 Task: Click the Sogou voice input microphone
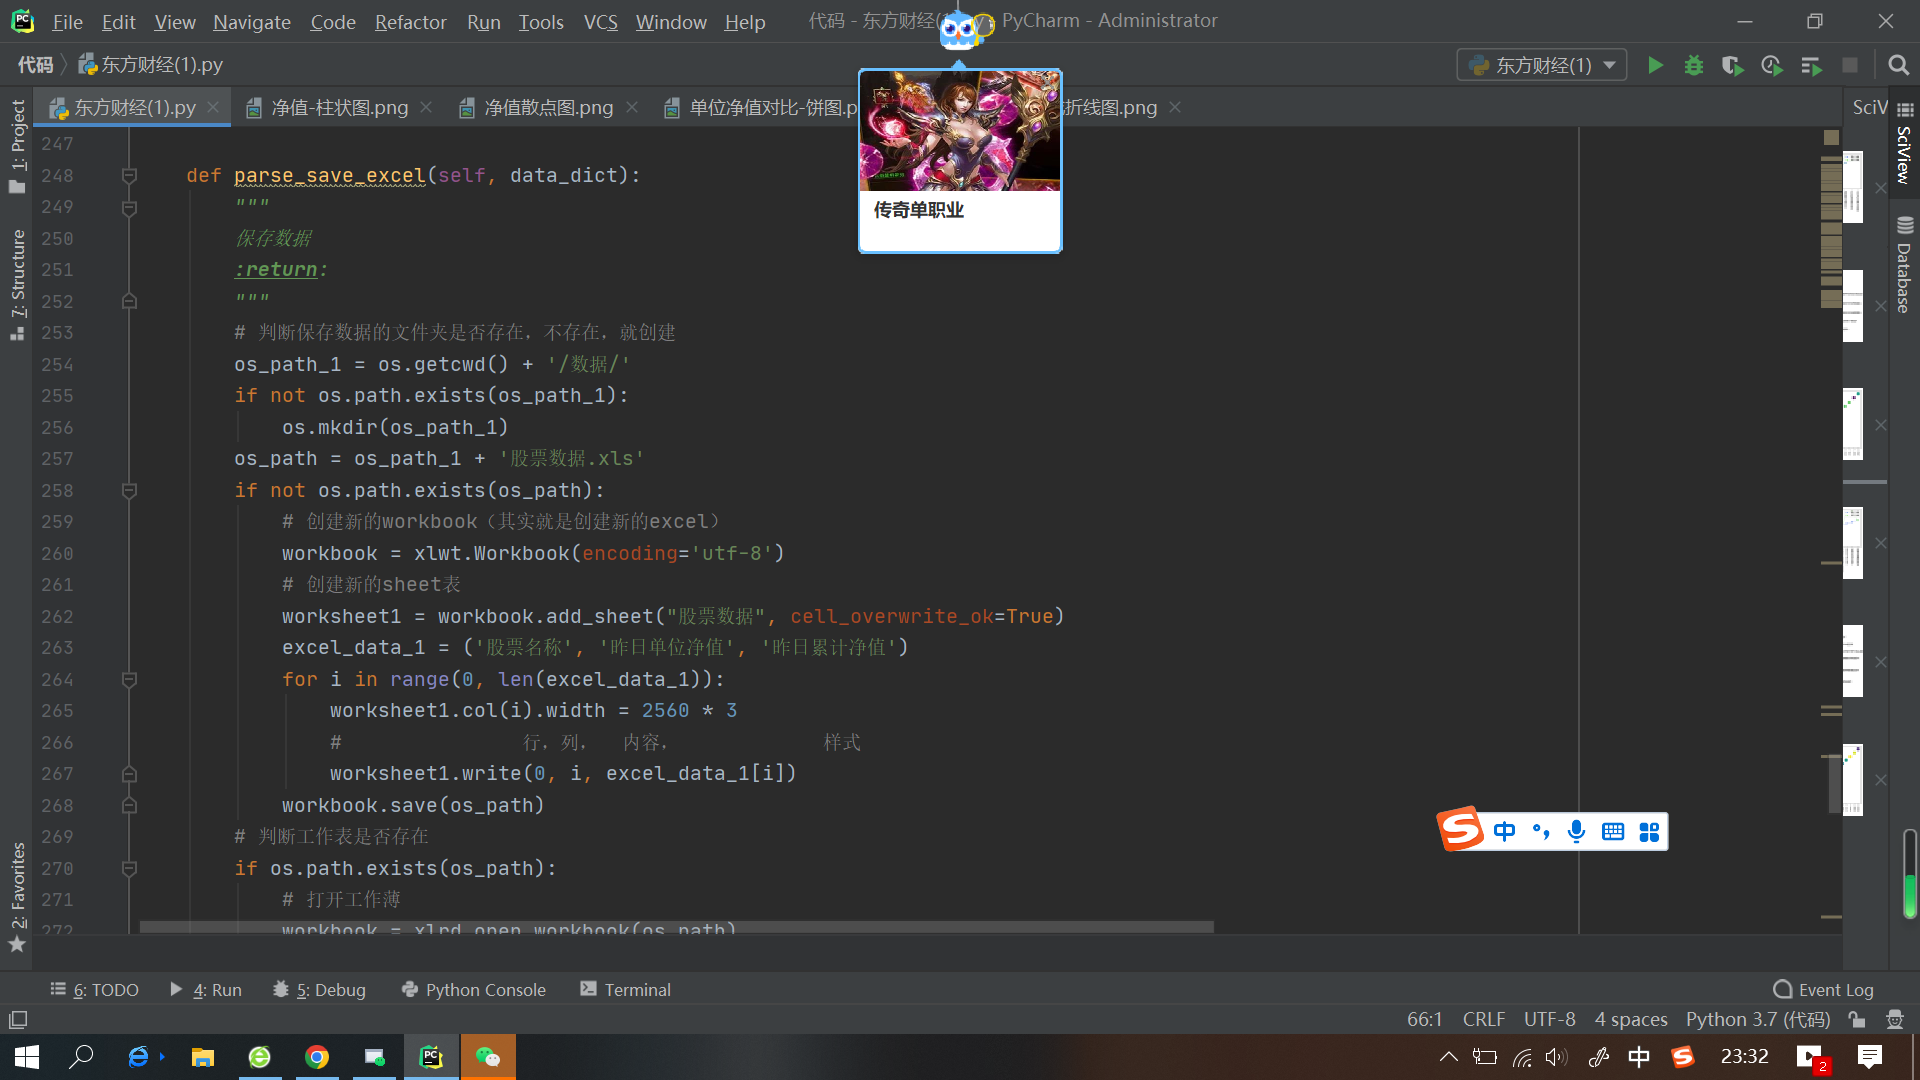pos(1576,831)
